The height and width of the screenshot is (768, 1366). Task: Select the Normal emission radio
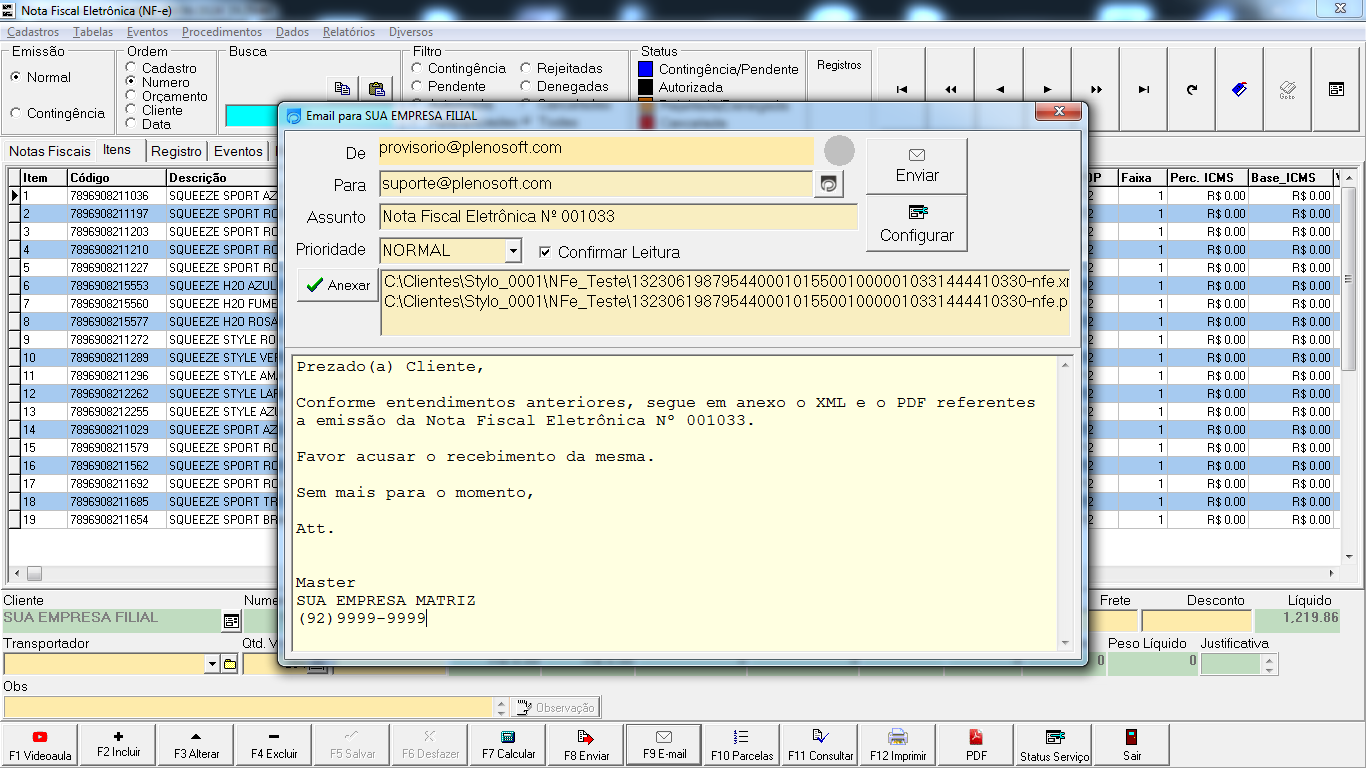click(x=41, y=77)
